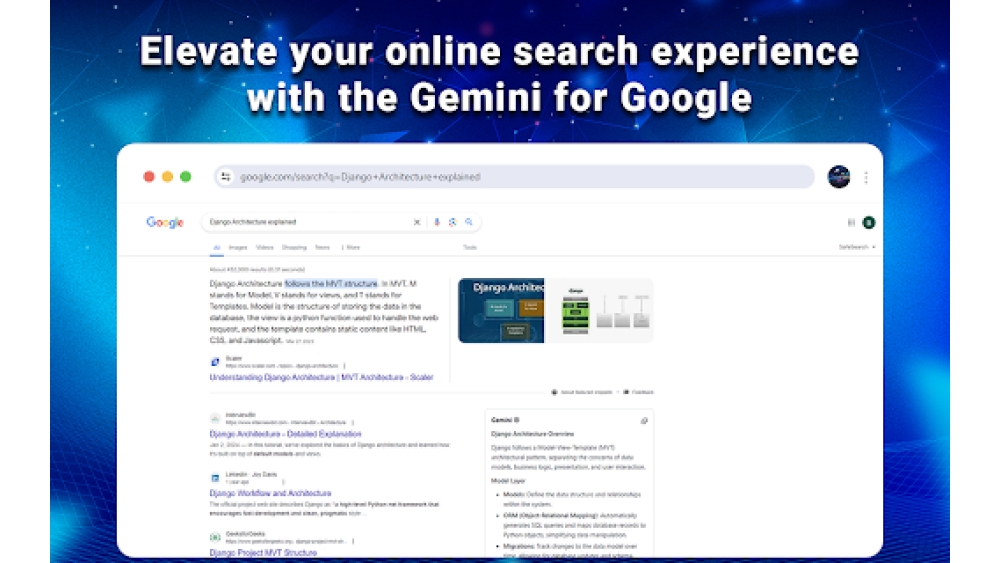
Task: Copy the Gemini answer with copy icon
Action: [644, 421]
